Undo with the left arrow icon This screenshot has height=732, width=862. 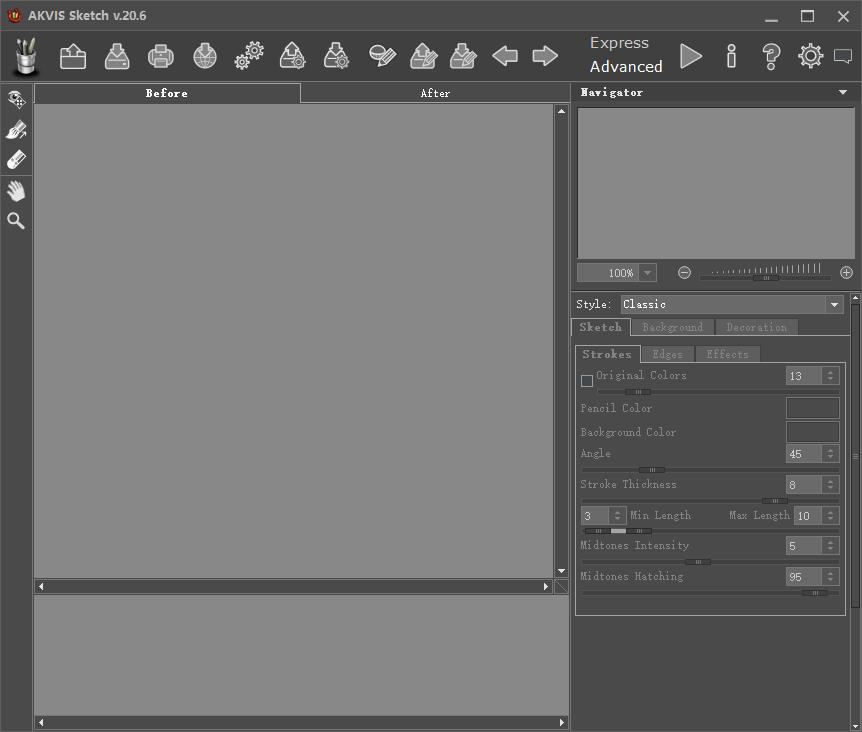[505, 56]
